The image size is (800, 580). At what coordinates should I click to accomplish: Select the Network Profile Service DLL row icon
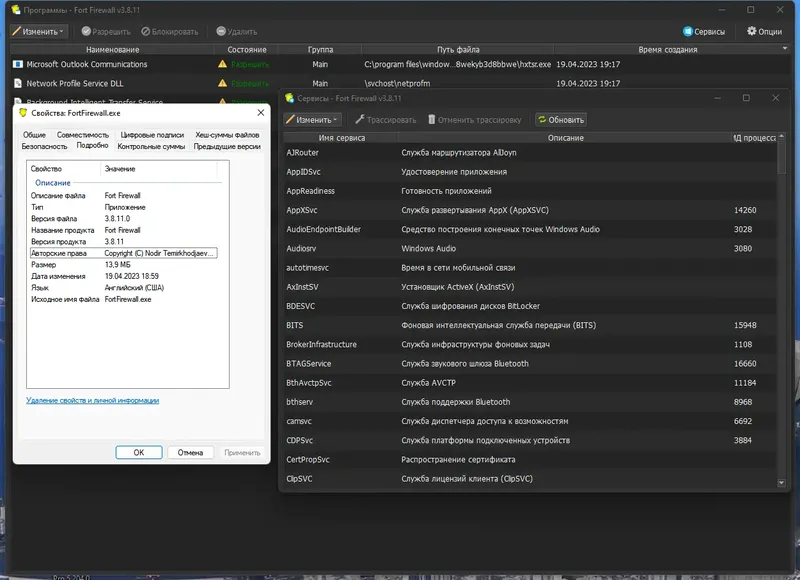coord(18,83)
